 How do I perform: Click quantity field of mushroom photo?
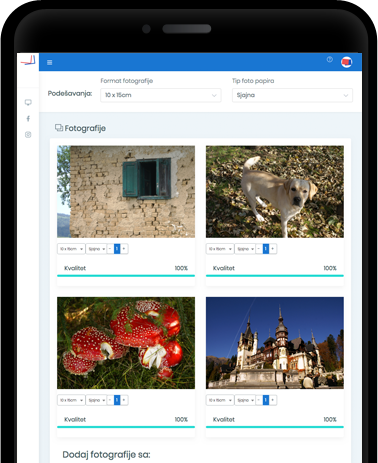click(x=117, y=400)
